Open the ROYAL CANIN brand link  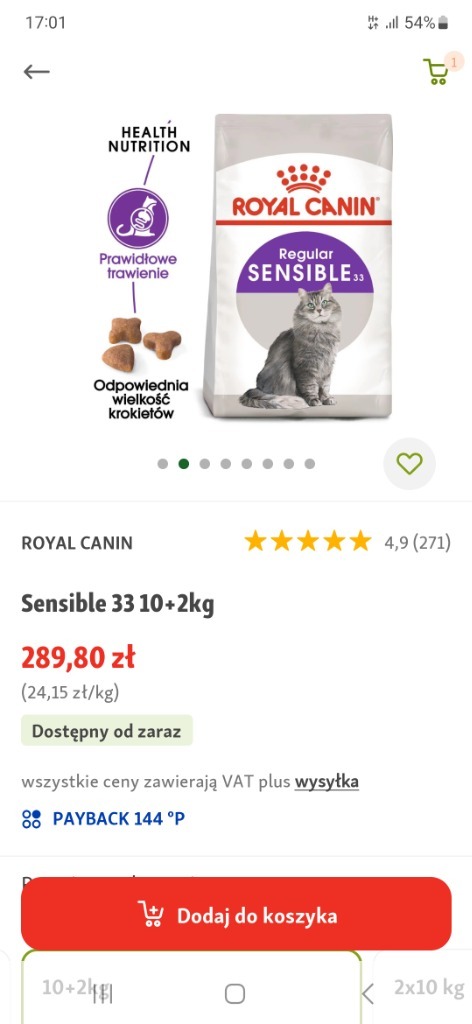77,543
